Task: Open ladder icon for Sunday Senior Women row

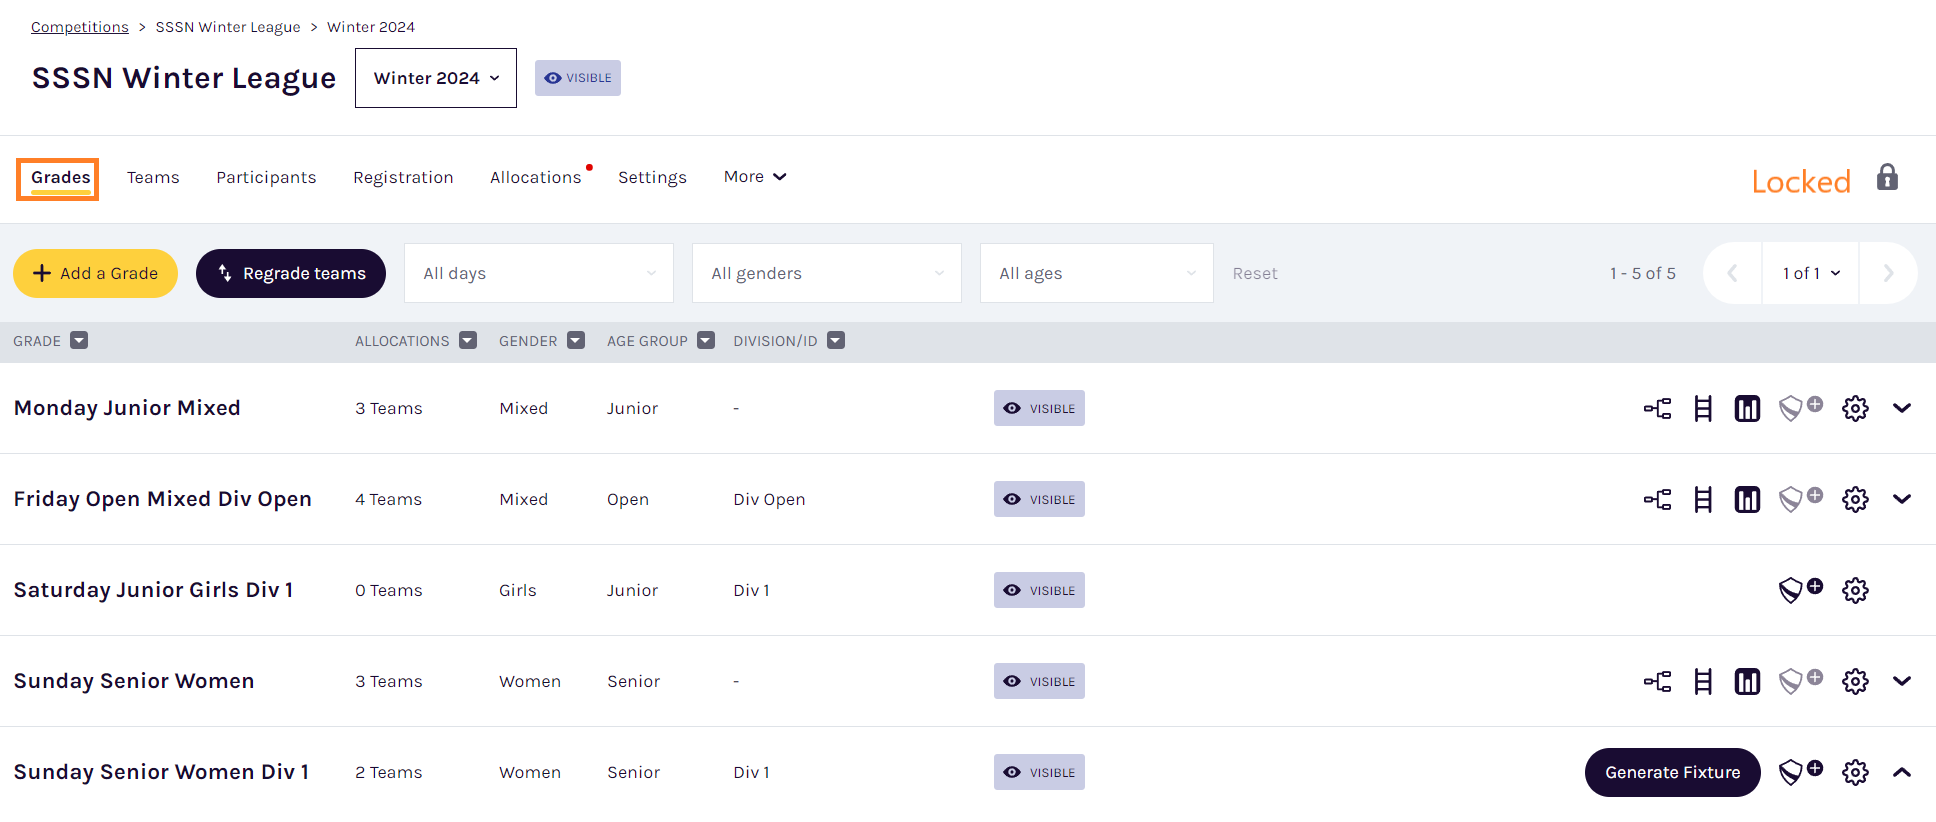Action: [x=1703, y=681]
